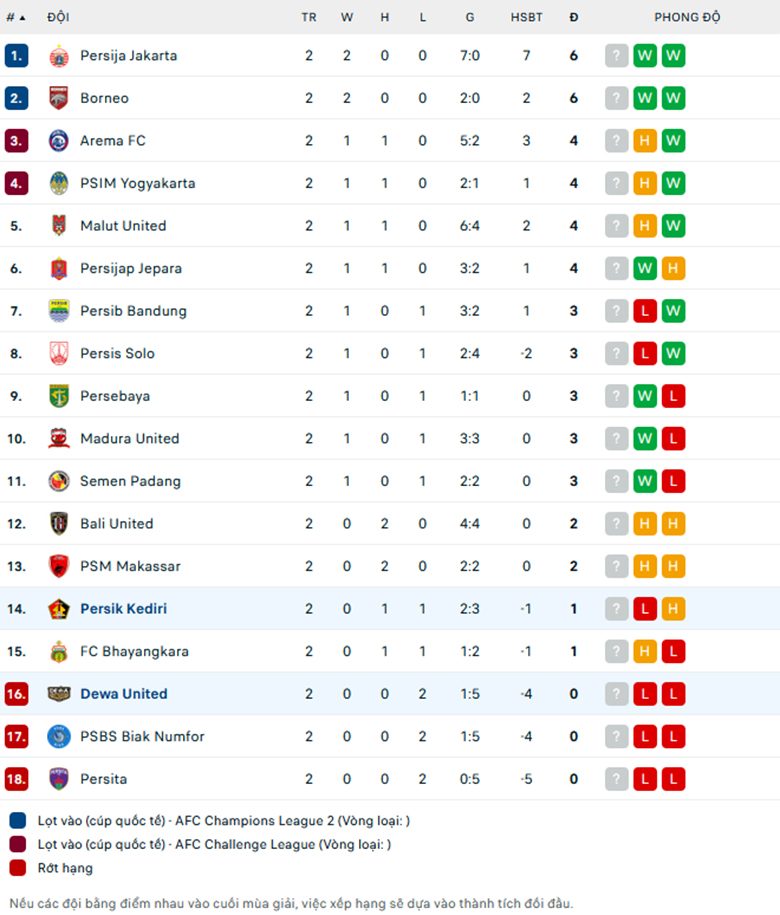Open the Bali United crest icon

coord(58,523)
